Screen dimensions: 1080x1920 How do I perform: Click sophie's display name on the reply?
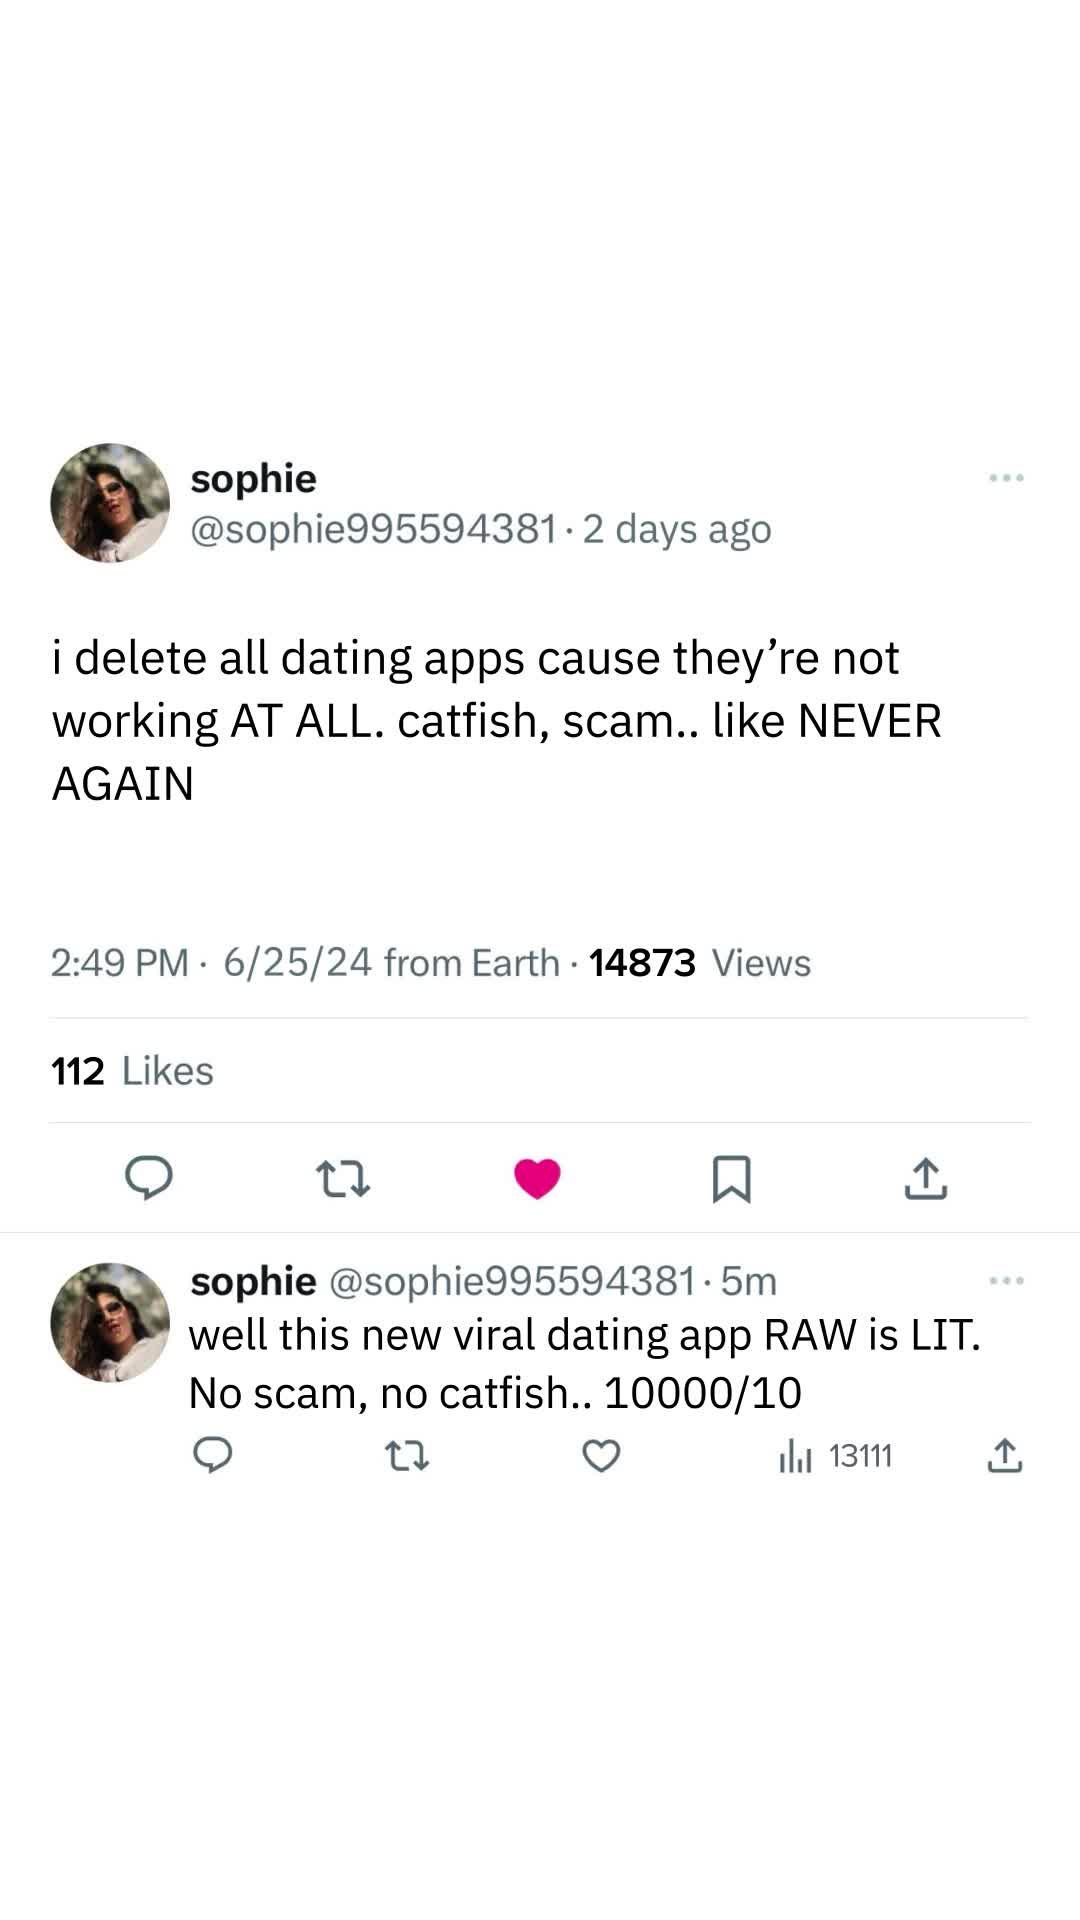[x=253, y=1281]
